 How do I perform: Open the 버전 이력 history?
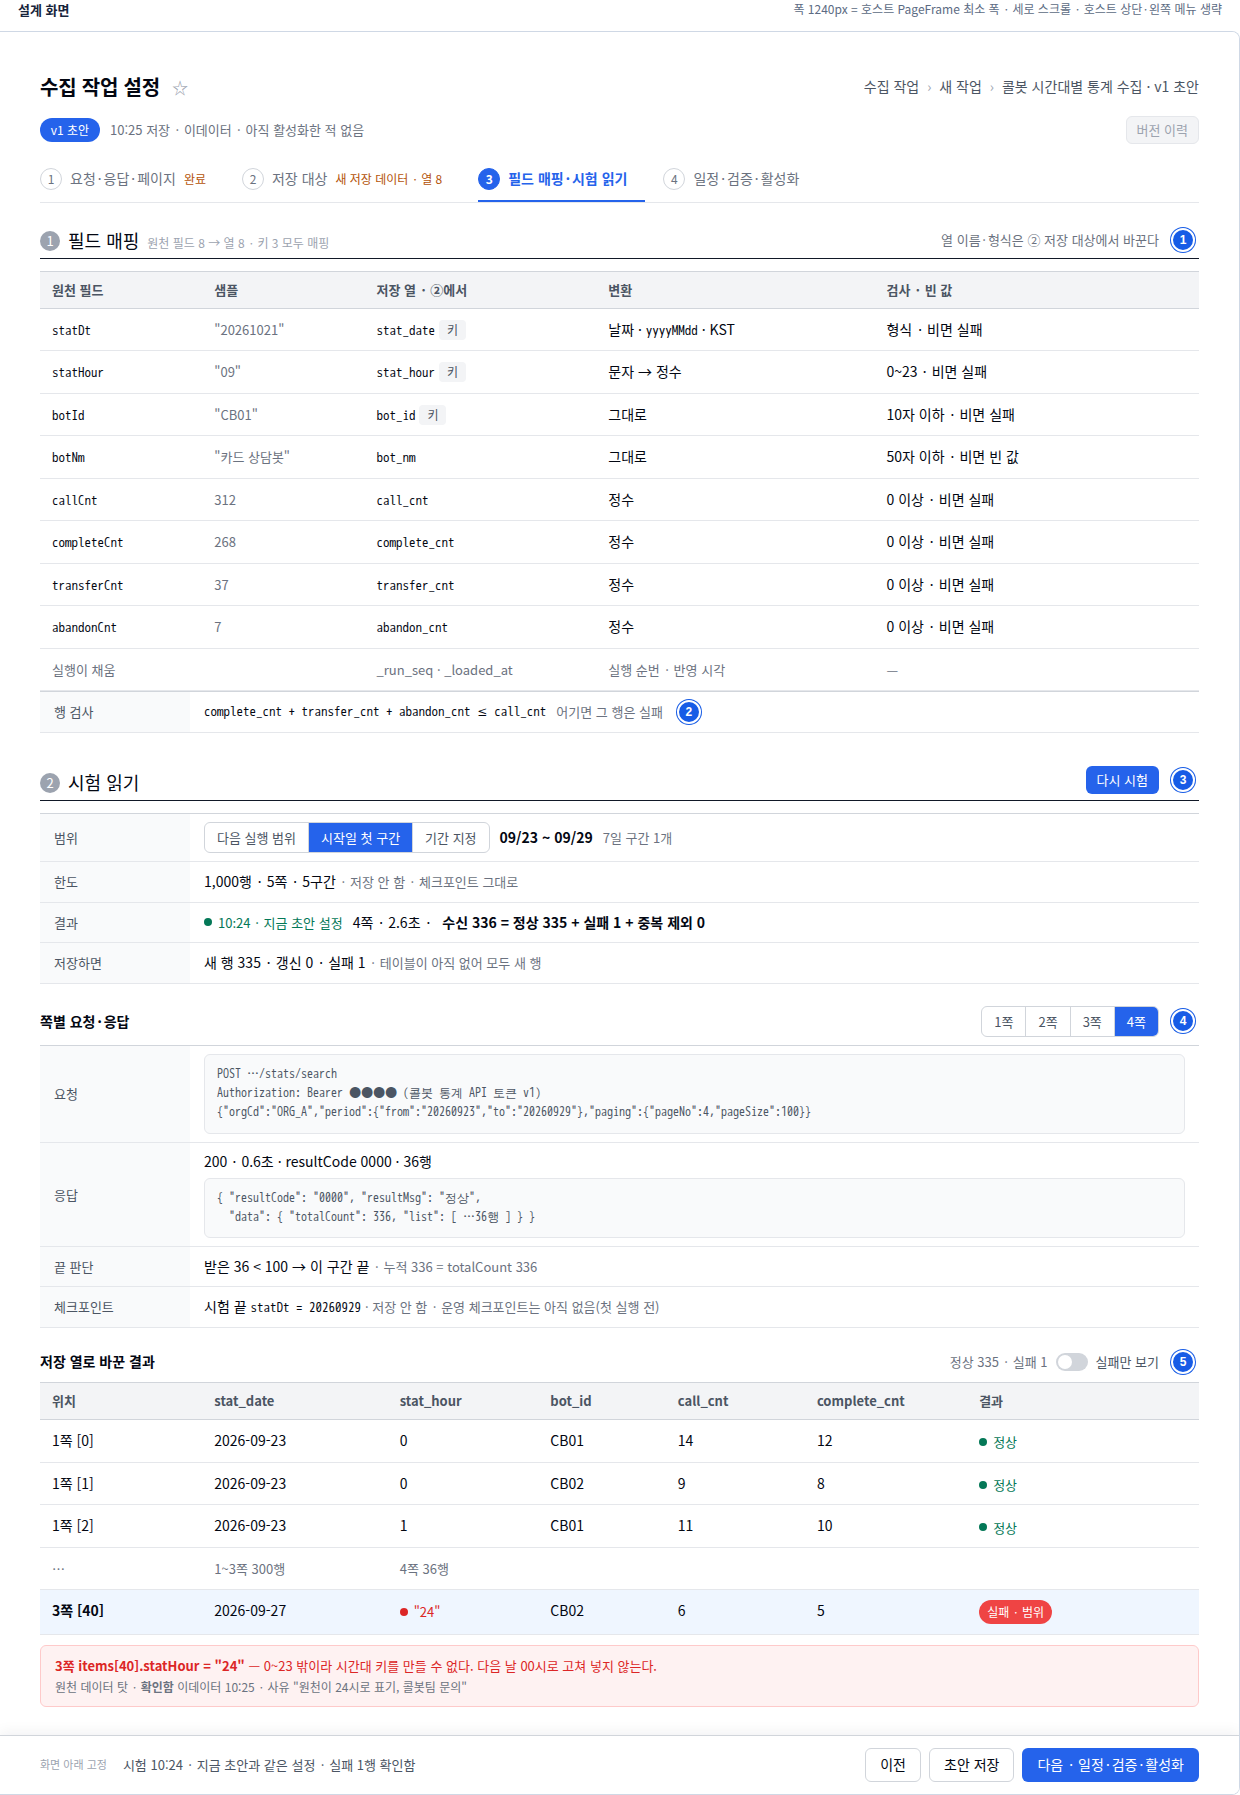pos(1161,130)
